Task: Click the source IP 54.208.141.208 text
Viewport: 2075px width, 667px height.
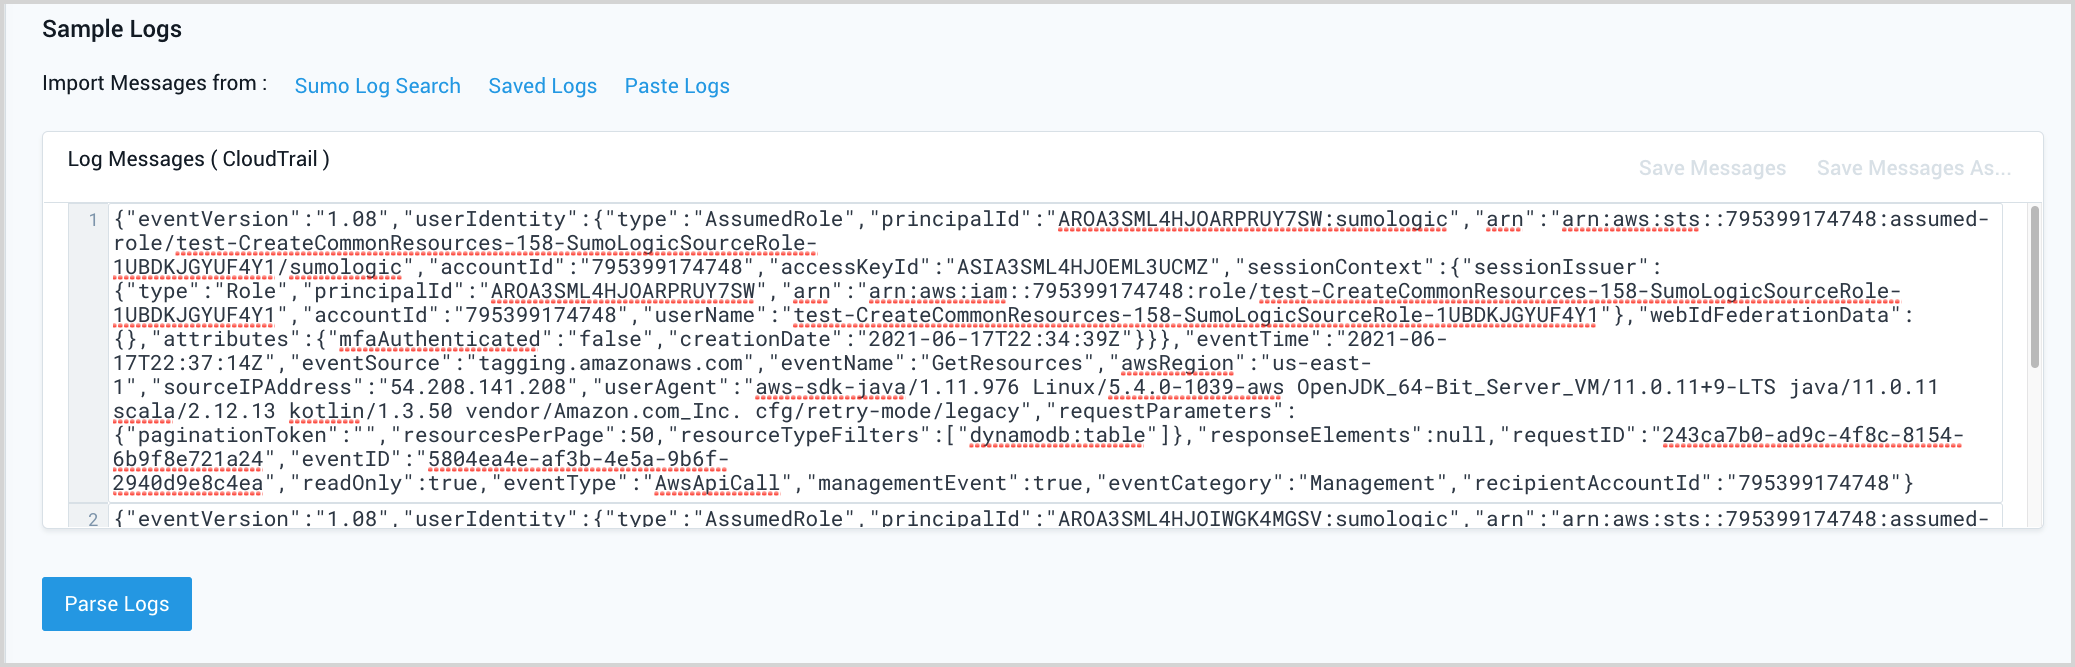Action: 477,388
